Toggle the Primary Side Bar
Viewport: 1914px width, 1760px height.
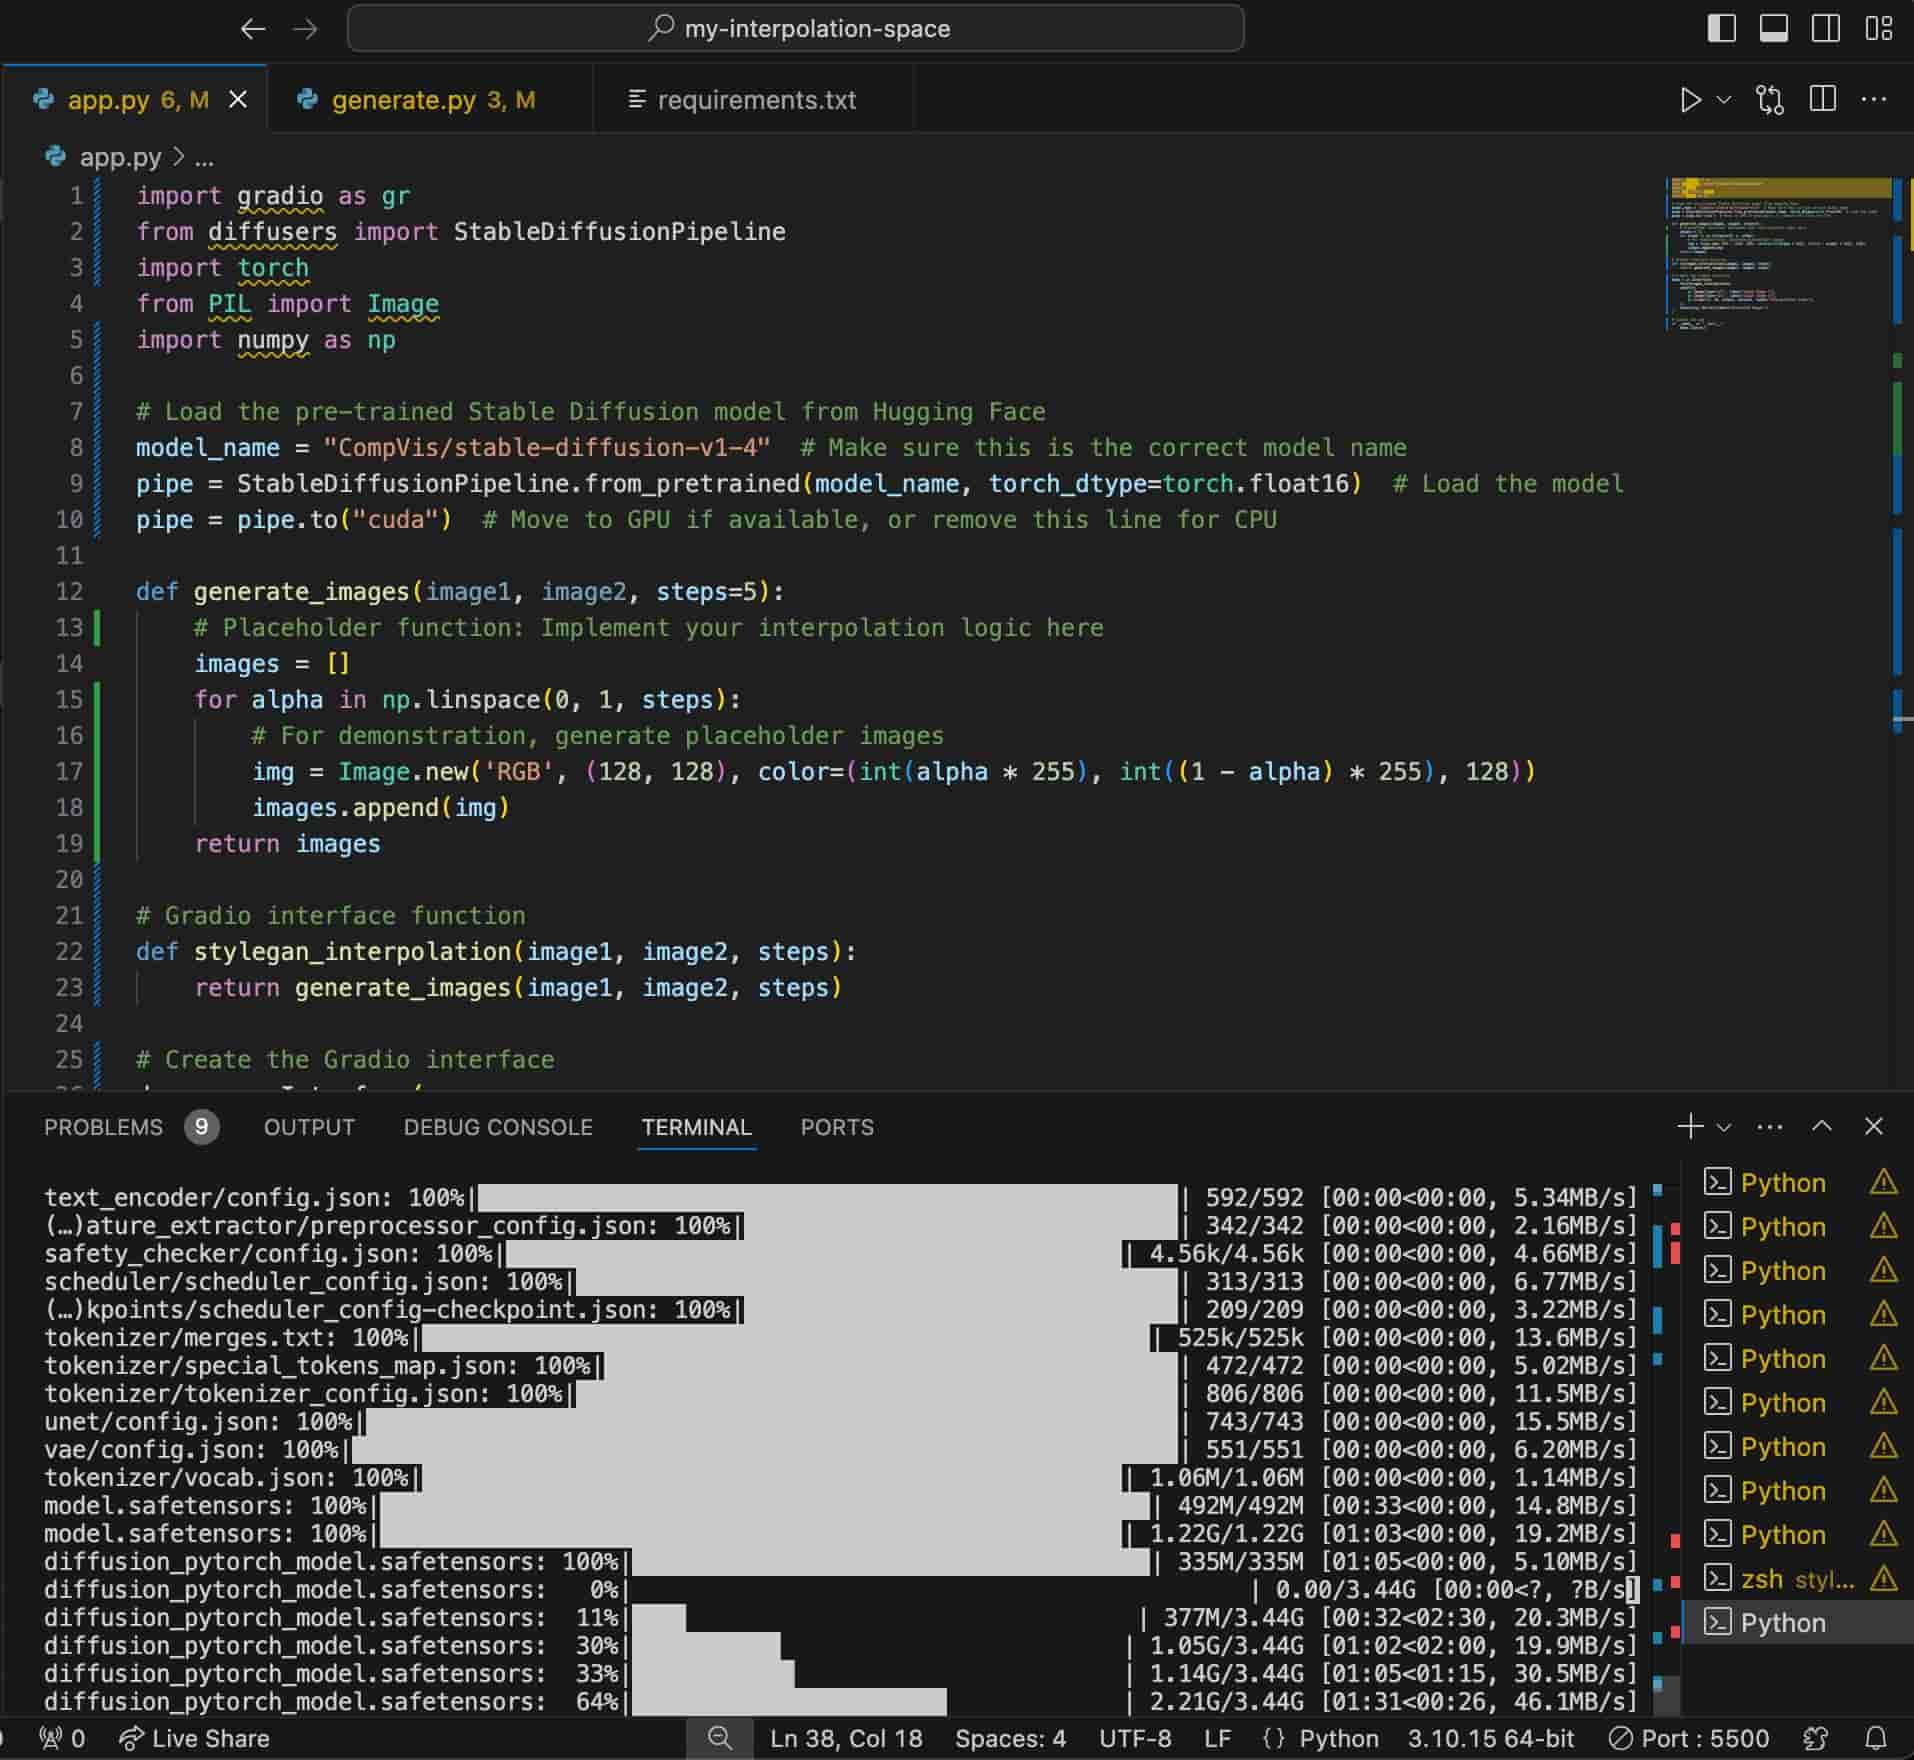[1721, 28]
